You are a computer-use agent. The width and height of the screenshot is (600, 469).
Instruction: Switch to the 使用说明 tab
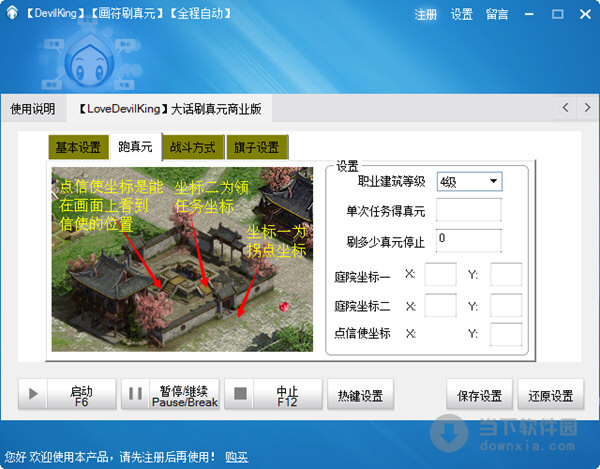point(33,109)
